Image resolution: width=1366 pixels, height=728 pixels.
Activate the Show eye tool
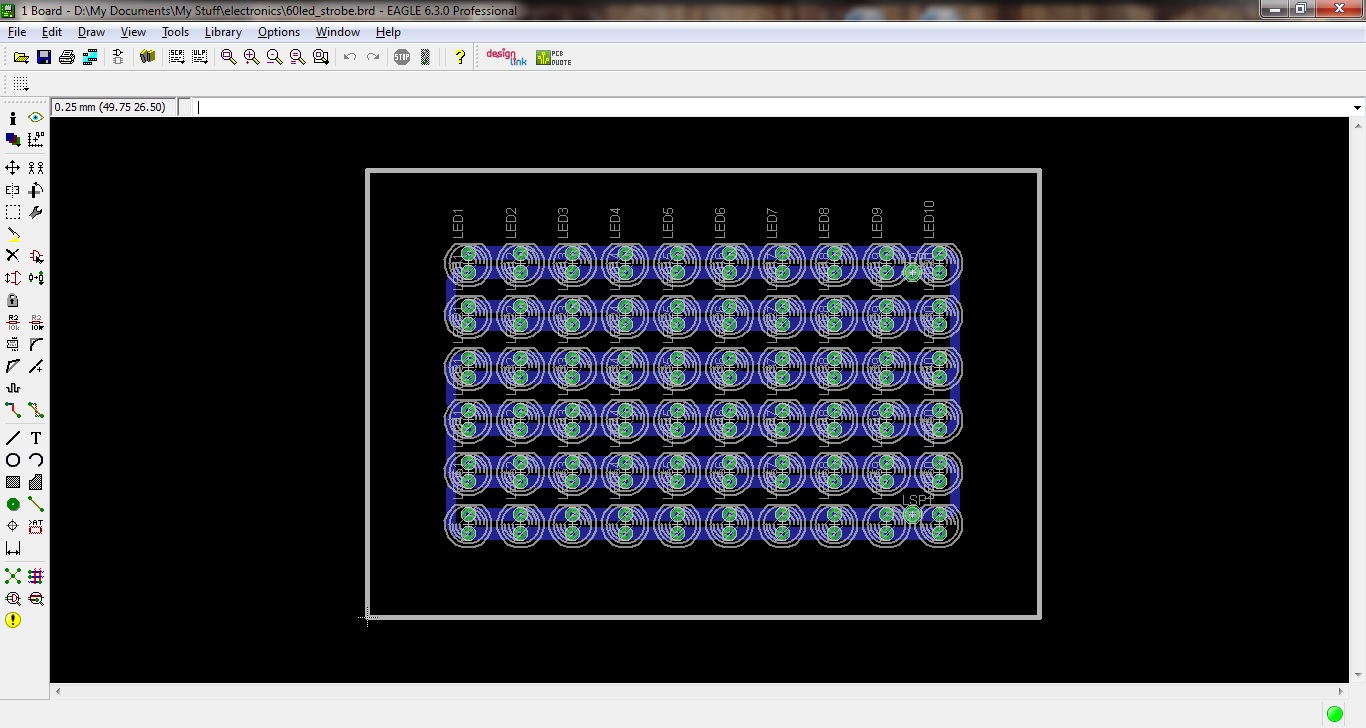35,117
